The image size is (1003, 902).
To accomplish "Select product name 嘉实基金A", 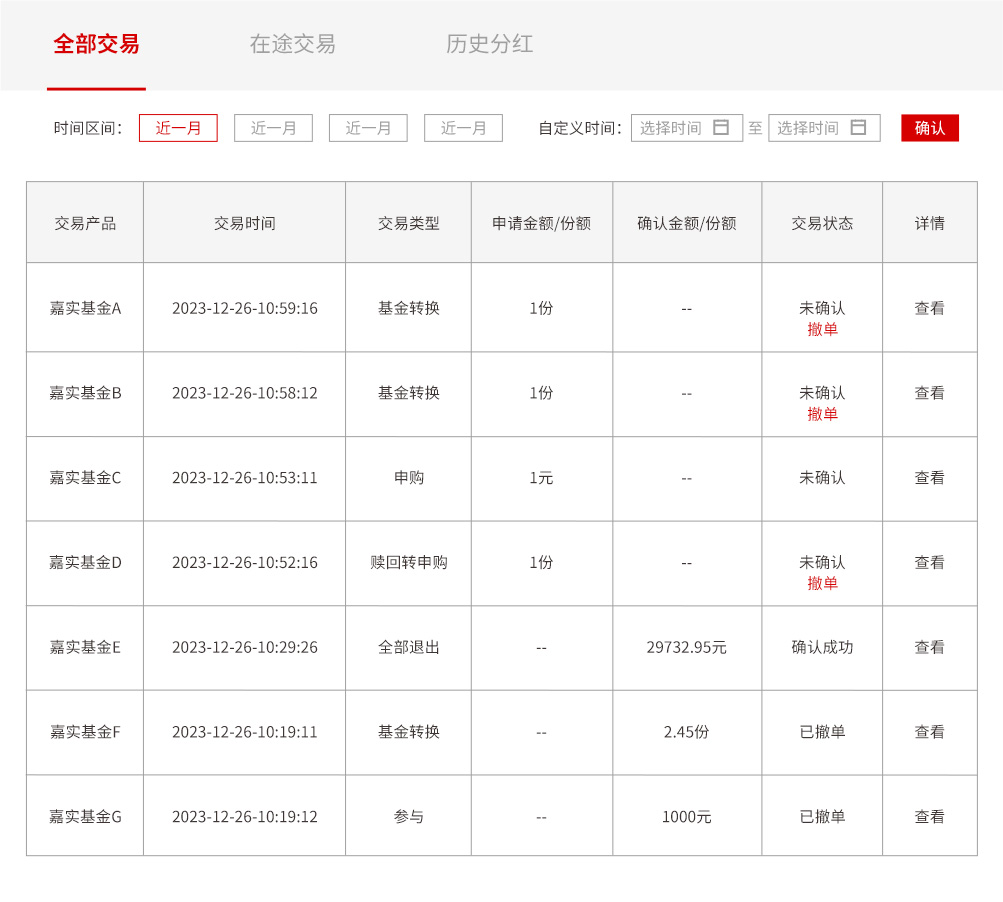I will (x=85, y=308).
